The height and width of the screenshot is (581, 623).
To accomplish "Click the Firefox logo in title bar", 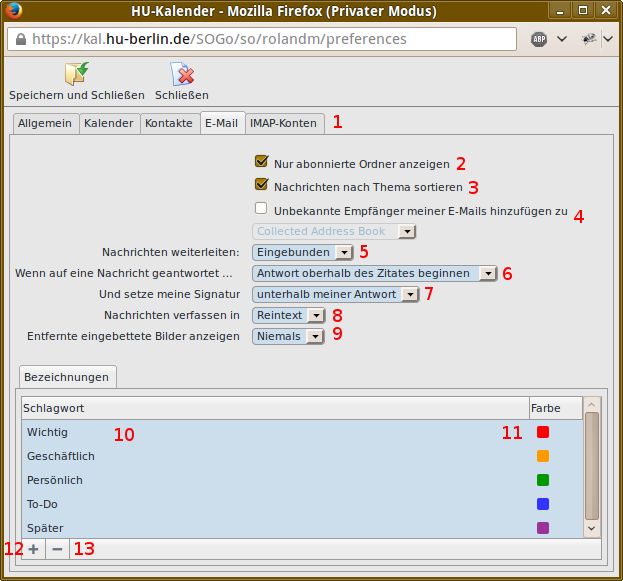I will click(12, 10).
